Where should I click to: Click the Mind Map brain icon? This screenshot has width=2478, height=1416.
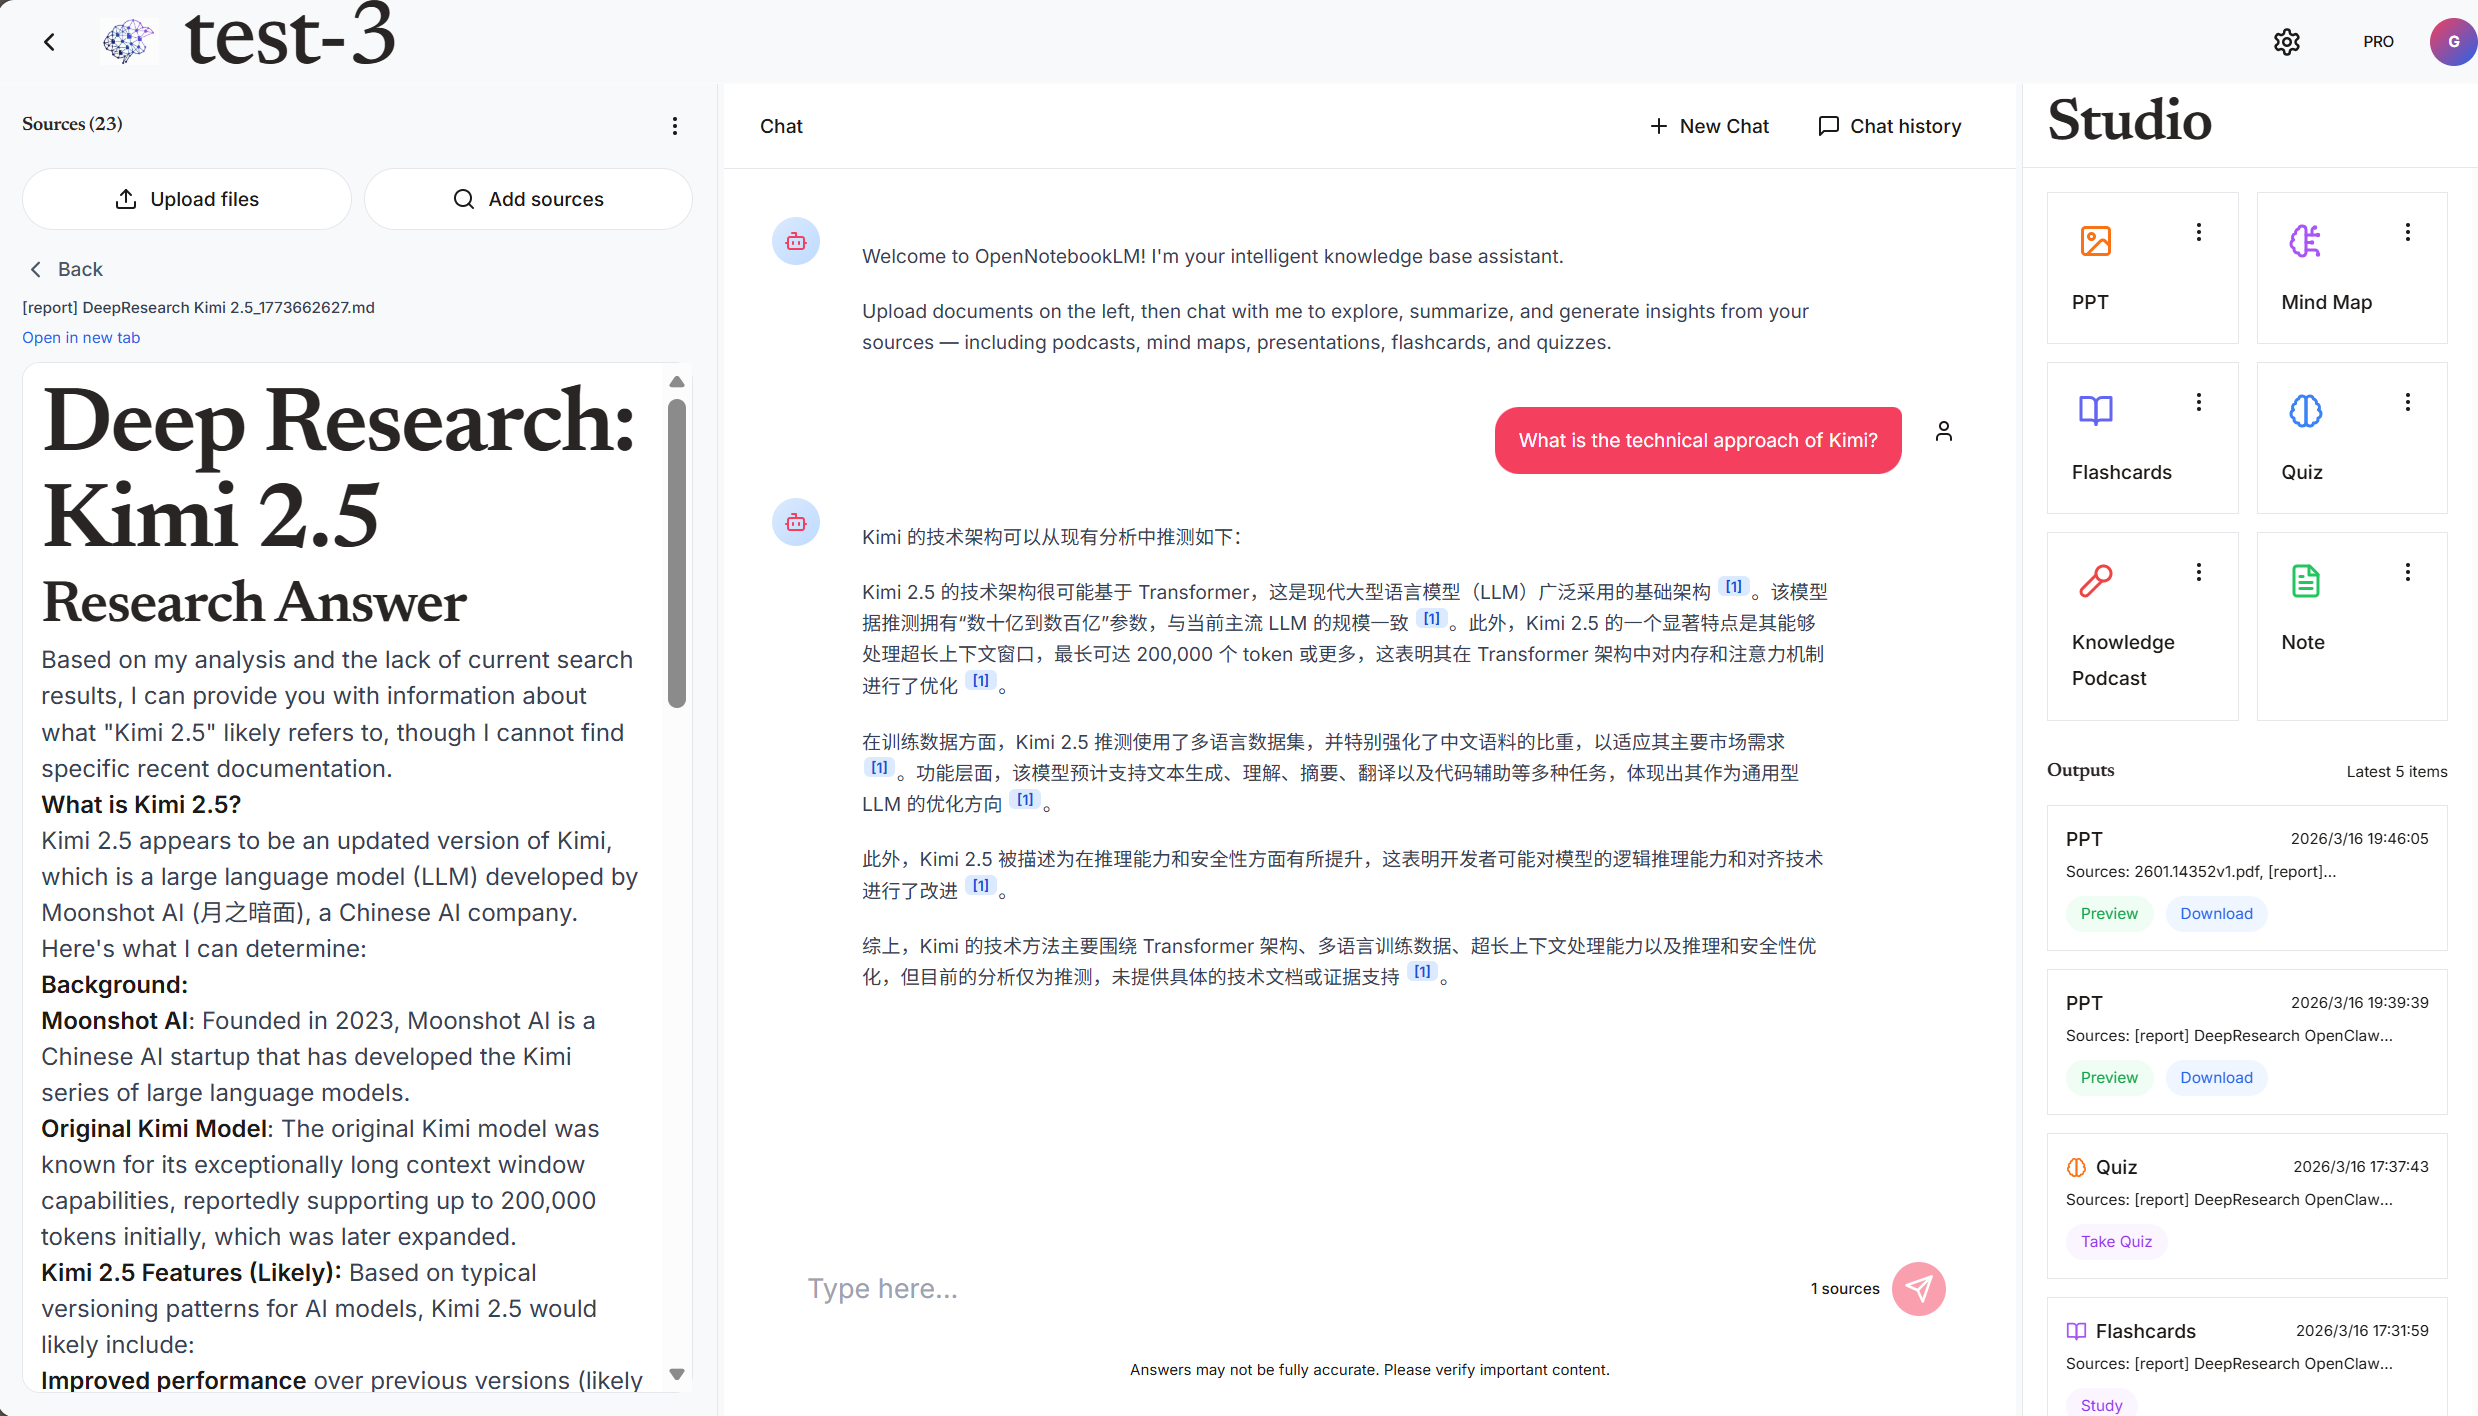[x=2305, y=241]
